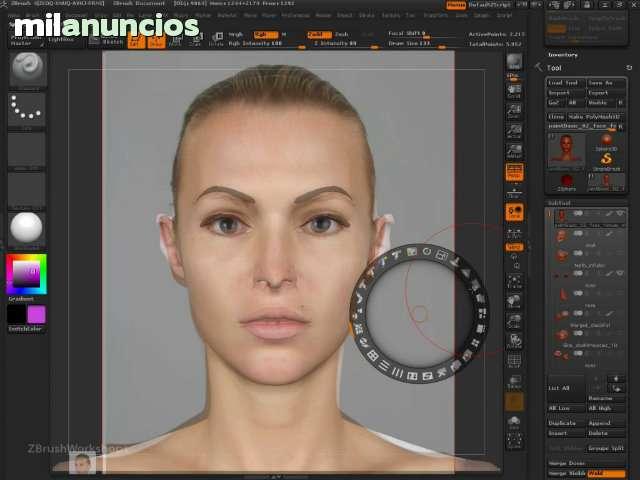Image resolution: width=640 pixels, height=480 pixels.
Task: Open the Render menu
Action: point(323,16)
